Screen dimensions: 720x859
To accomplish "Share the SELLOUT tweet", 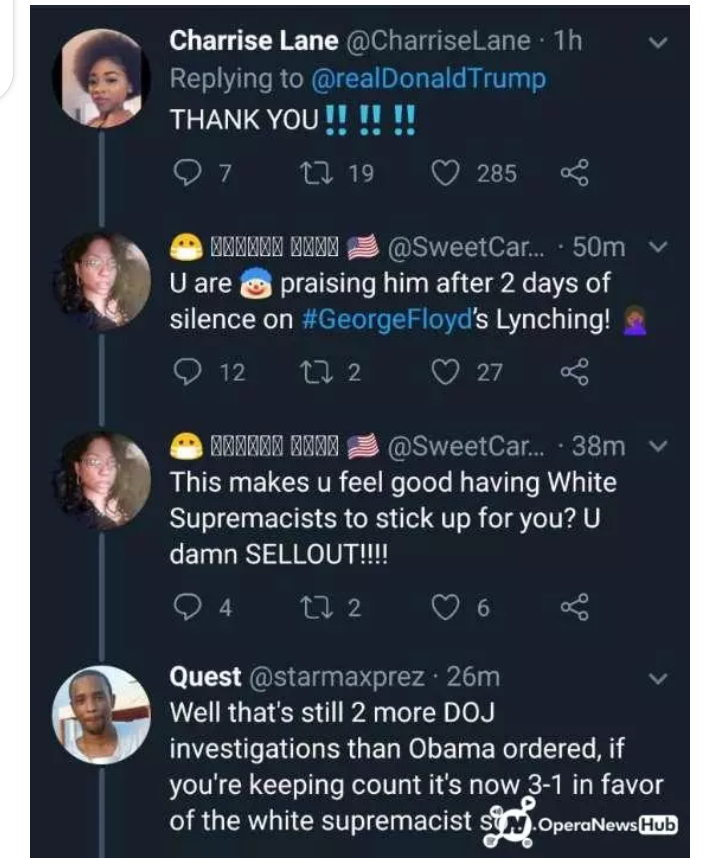I will 574,607.
